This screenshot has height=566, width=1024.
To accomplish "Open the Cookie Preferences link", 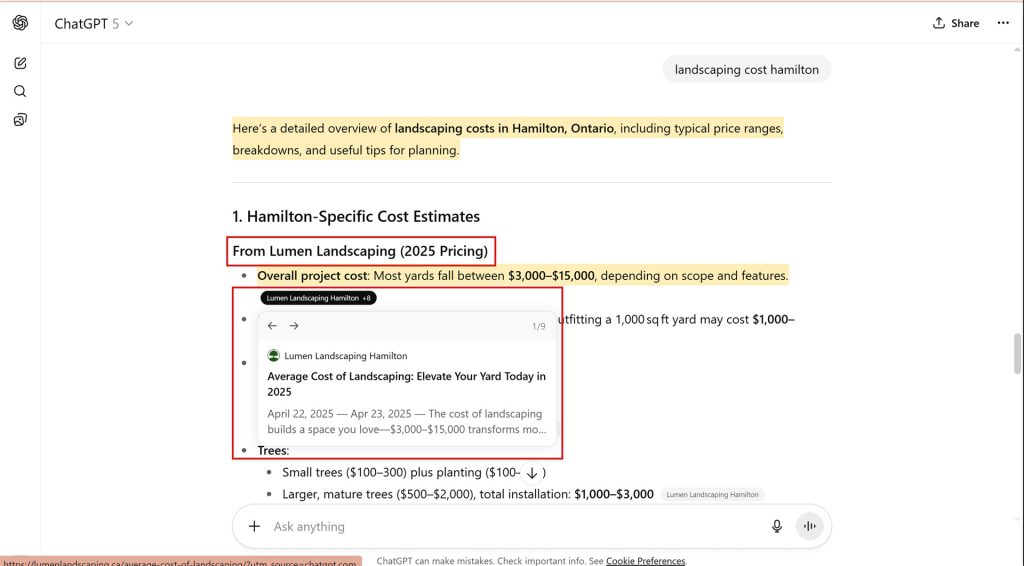I will 645,561.
